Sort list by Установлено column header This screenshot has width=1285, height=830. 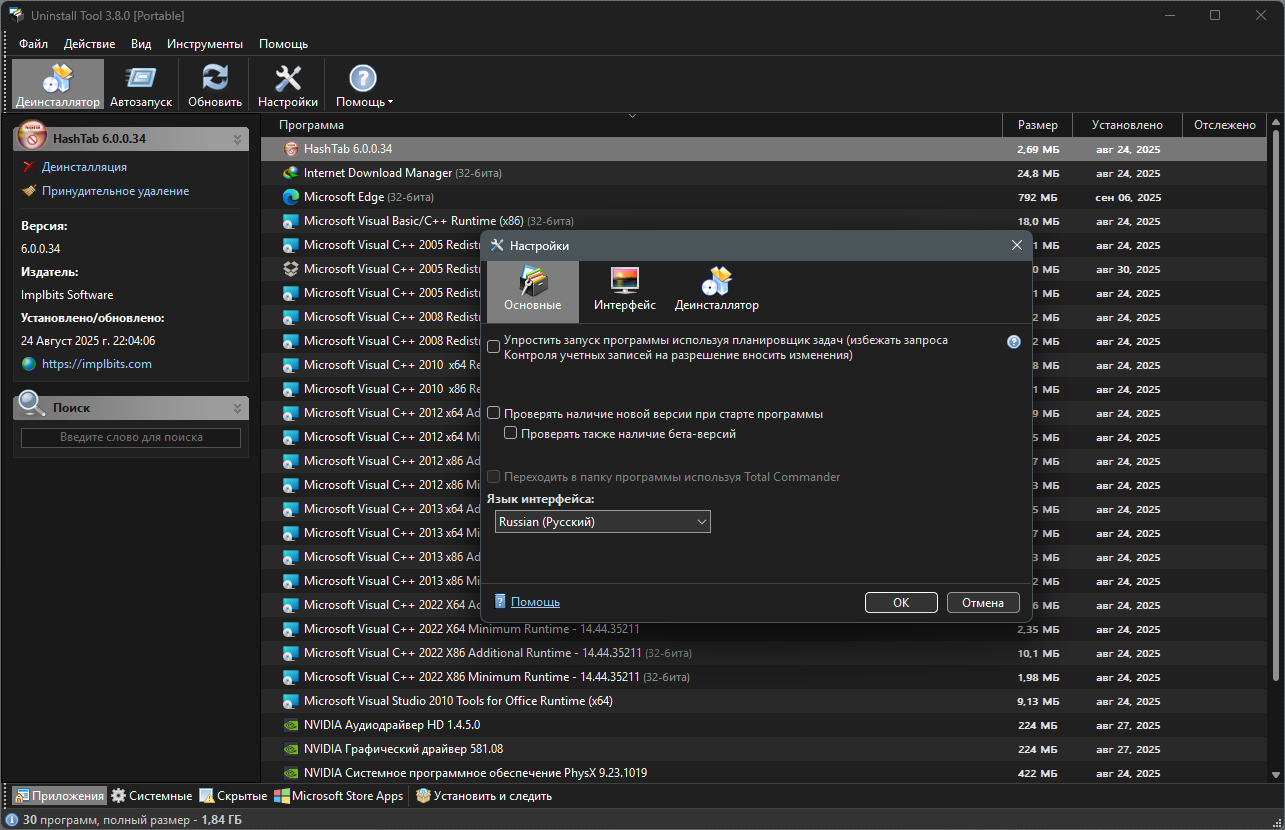point(1127,125)
